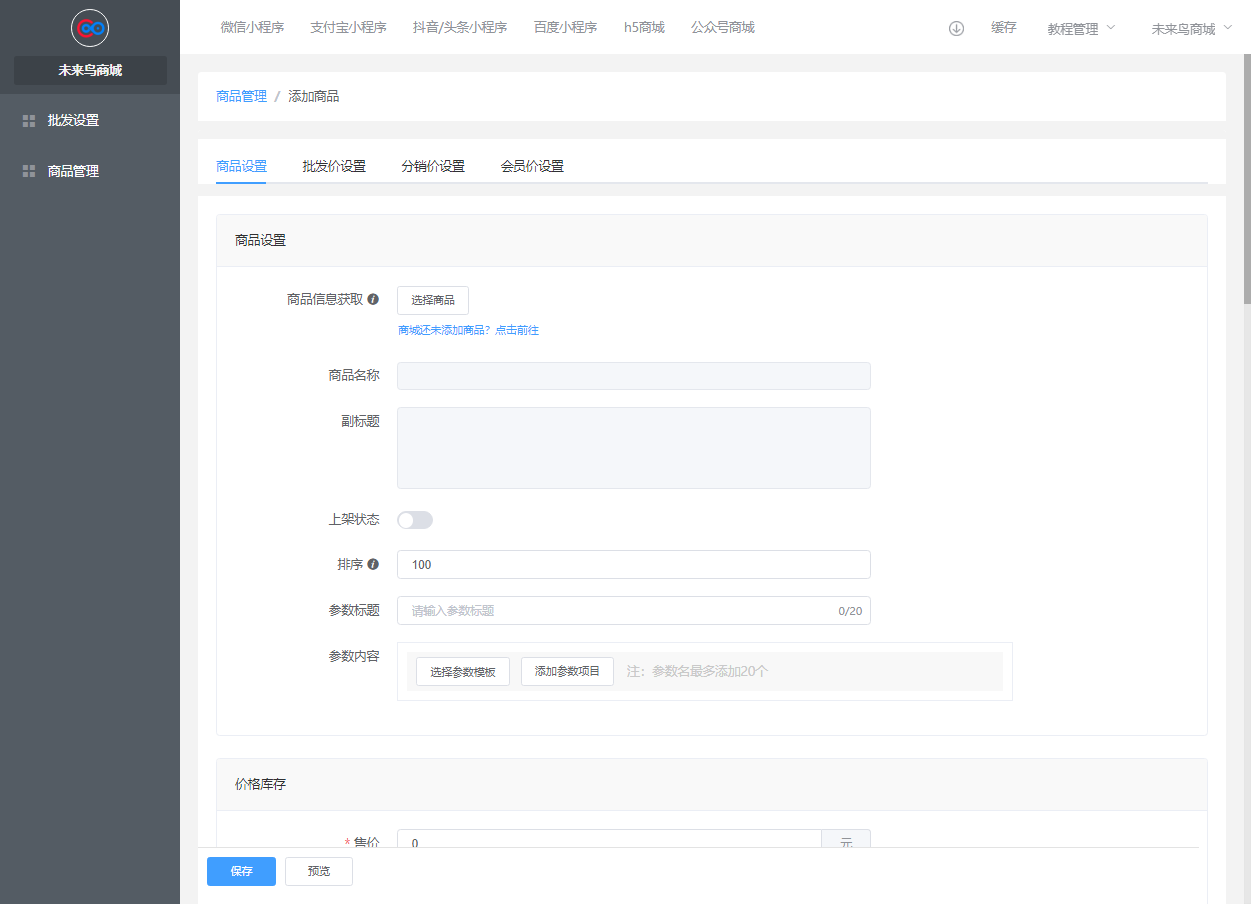Open the 未来鸟商城 account dropdown

pyautogui.click(x=1191, y=29)
